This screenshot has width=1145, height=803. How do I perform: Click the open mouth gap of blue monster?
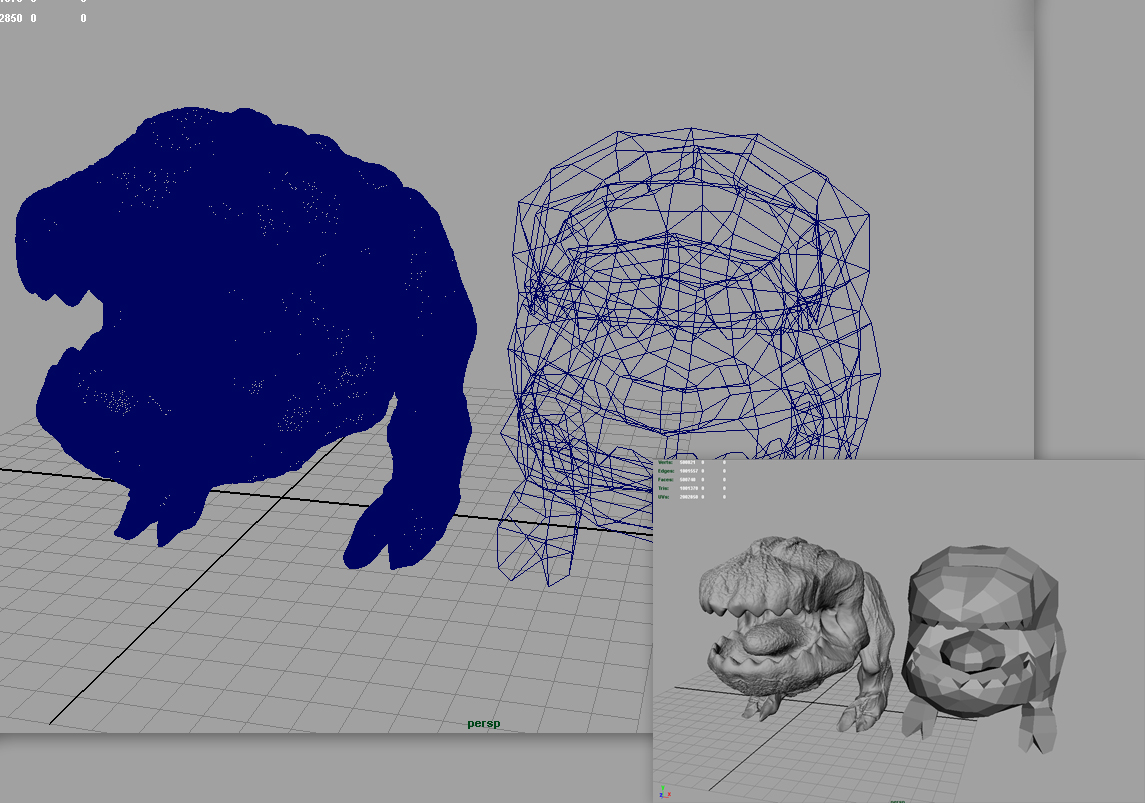[x=85, y=320]
